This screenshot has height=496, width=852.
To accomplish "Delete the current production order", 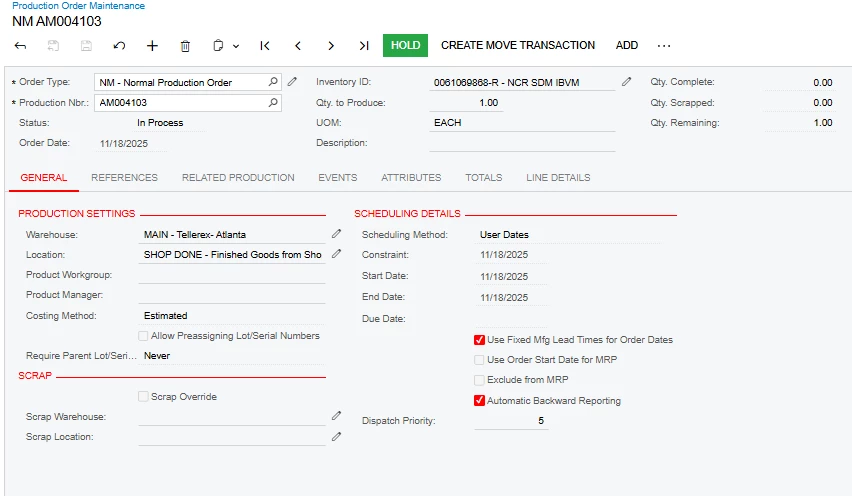I will [x=185, y=46].
